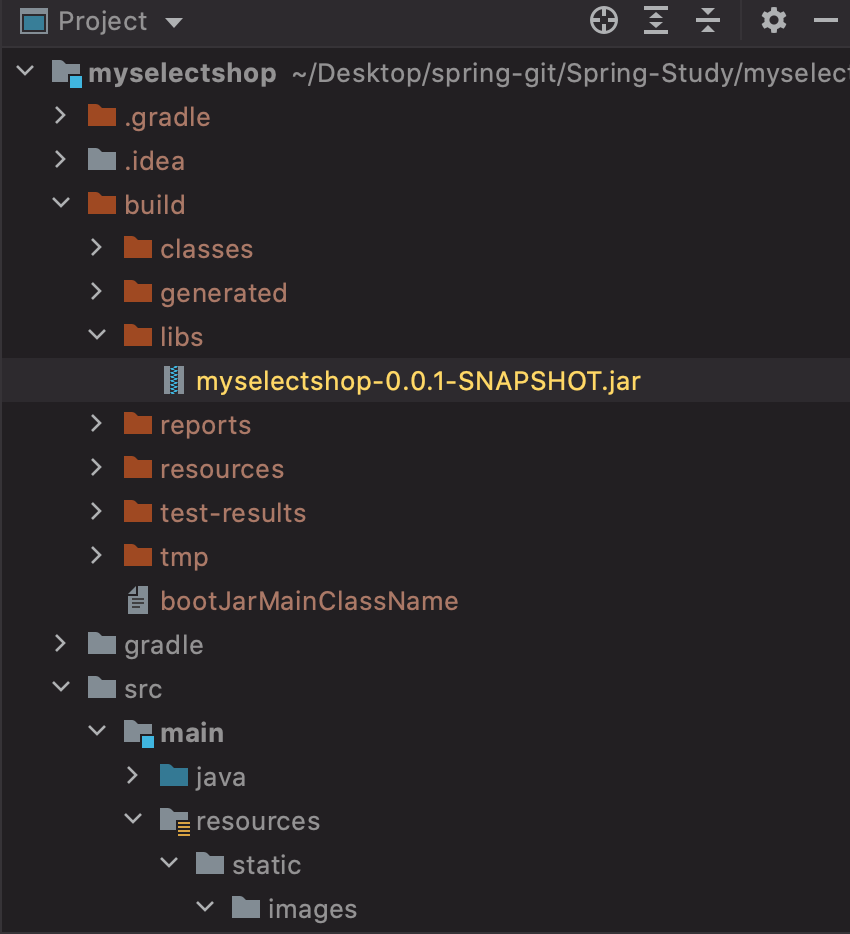The height and width of the screenshot is (934, 850).
Task: Click the Expand All icon
Action: [656, 21]
